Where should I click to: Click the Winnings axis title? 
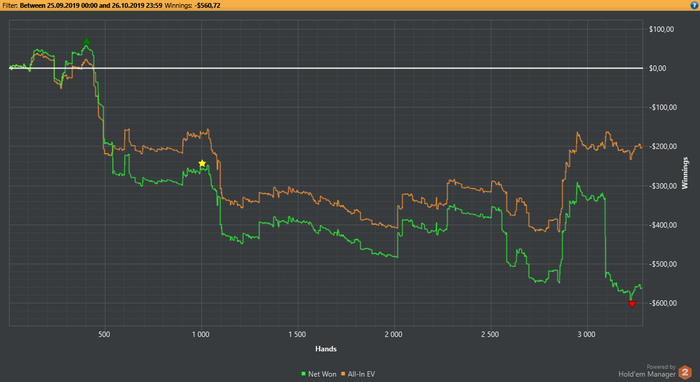click(x=685, y=173)
